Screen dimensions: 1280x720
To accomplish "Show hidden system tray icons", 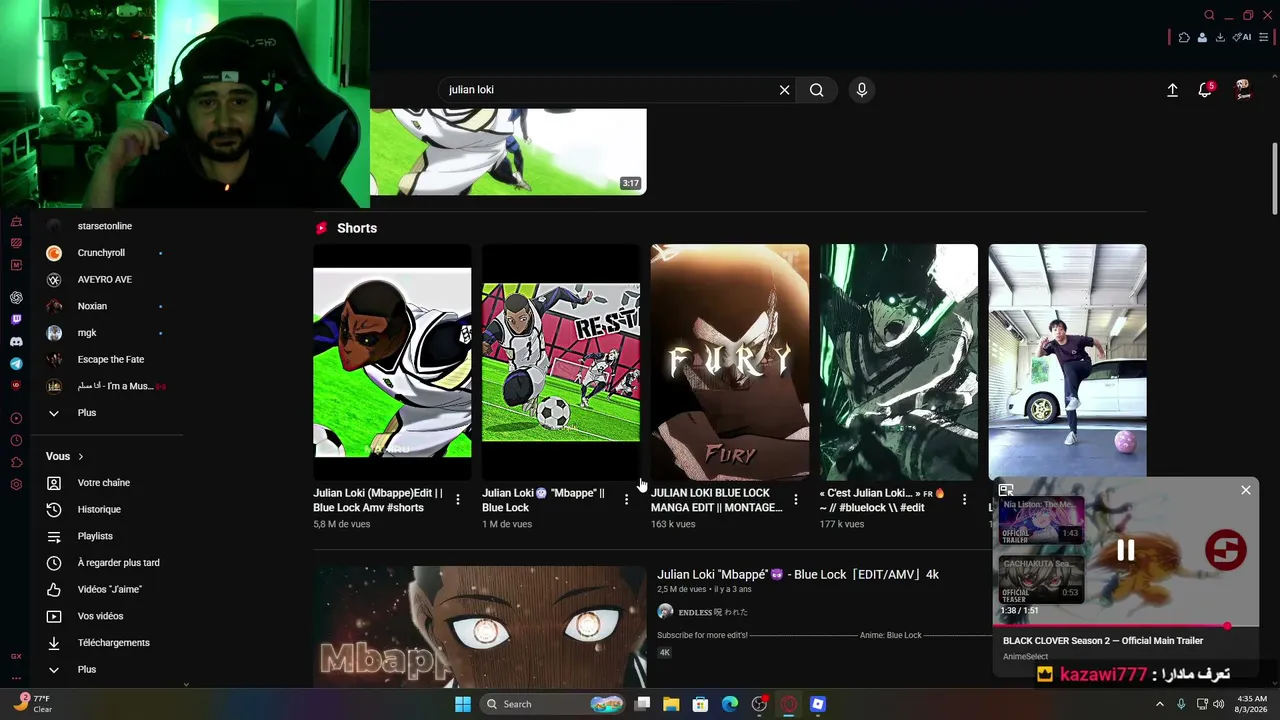I will (x=1160, y=704).
